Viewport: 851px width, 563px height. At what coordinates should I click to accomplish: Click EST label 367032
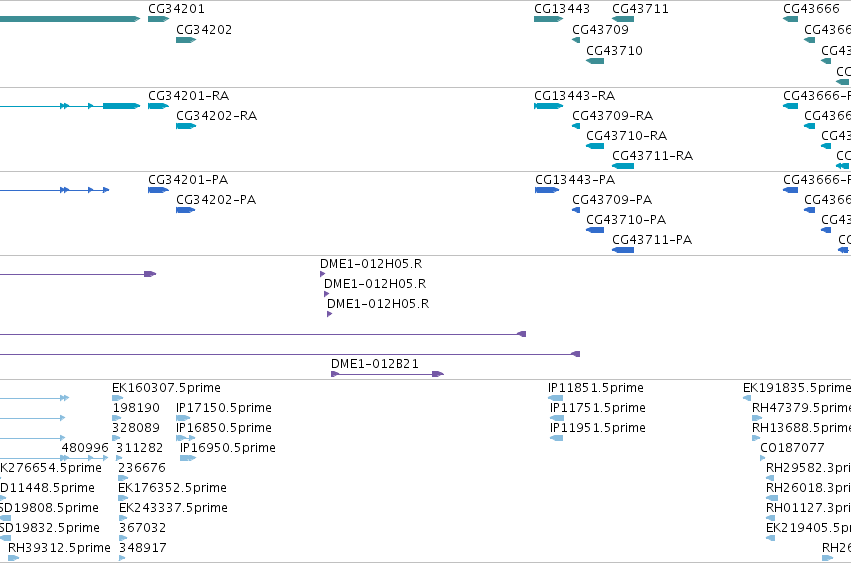pos(143,529)
